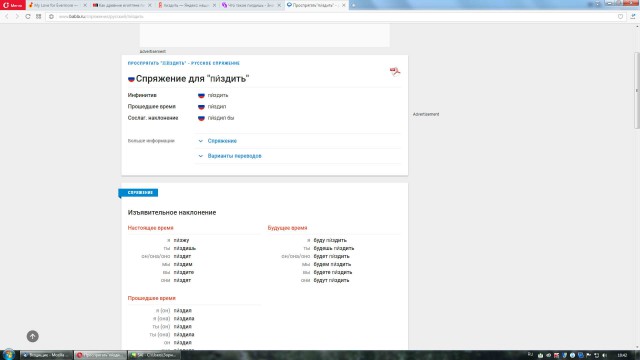
Task: Select the Сослаг. наклонение label
Action: pos(153,118)
